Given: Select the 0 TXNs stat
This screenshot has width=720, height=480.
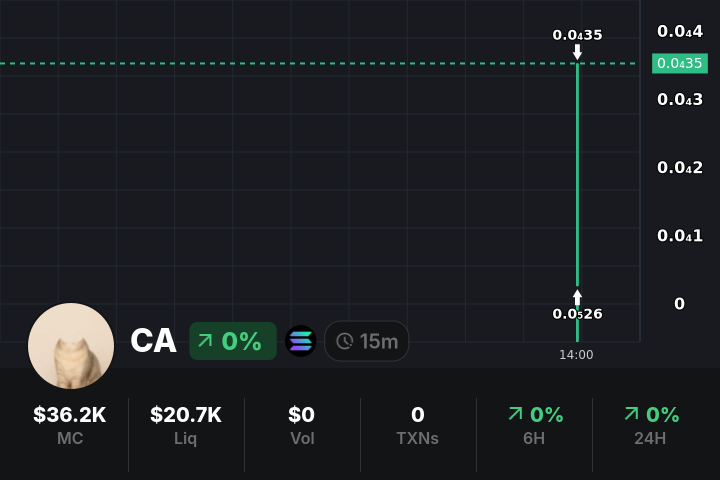Looking at the screenshot, I should point(417,424).
